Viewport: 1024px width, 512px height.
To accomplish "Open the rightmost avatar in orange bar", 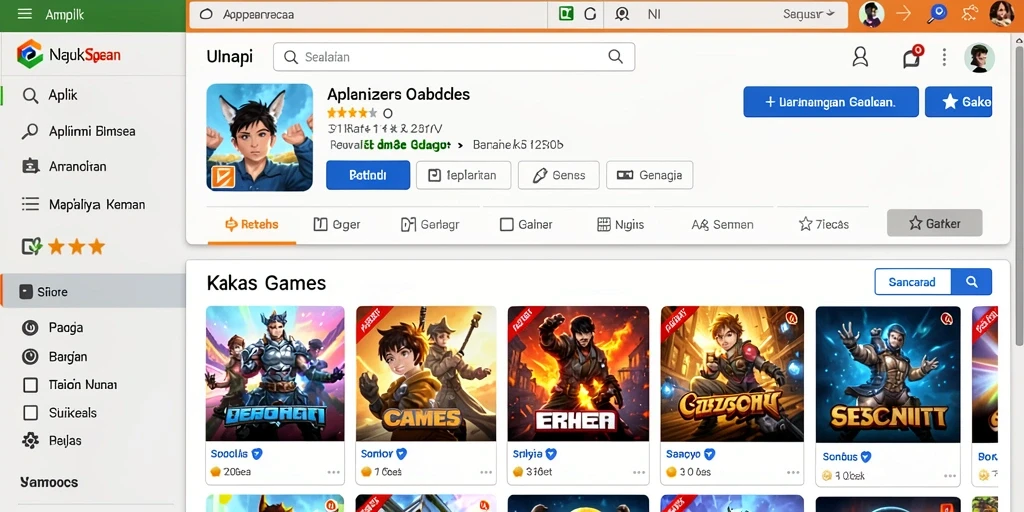I will coord(1002,14).
